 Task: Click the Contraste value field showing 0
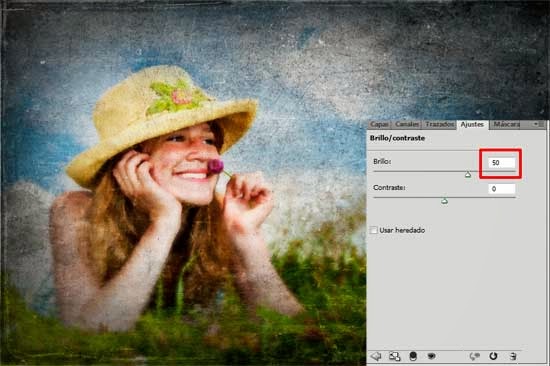[502, 189]
